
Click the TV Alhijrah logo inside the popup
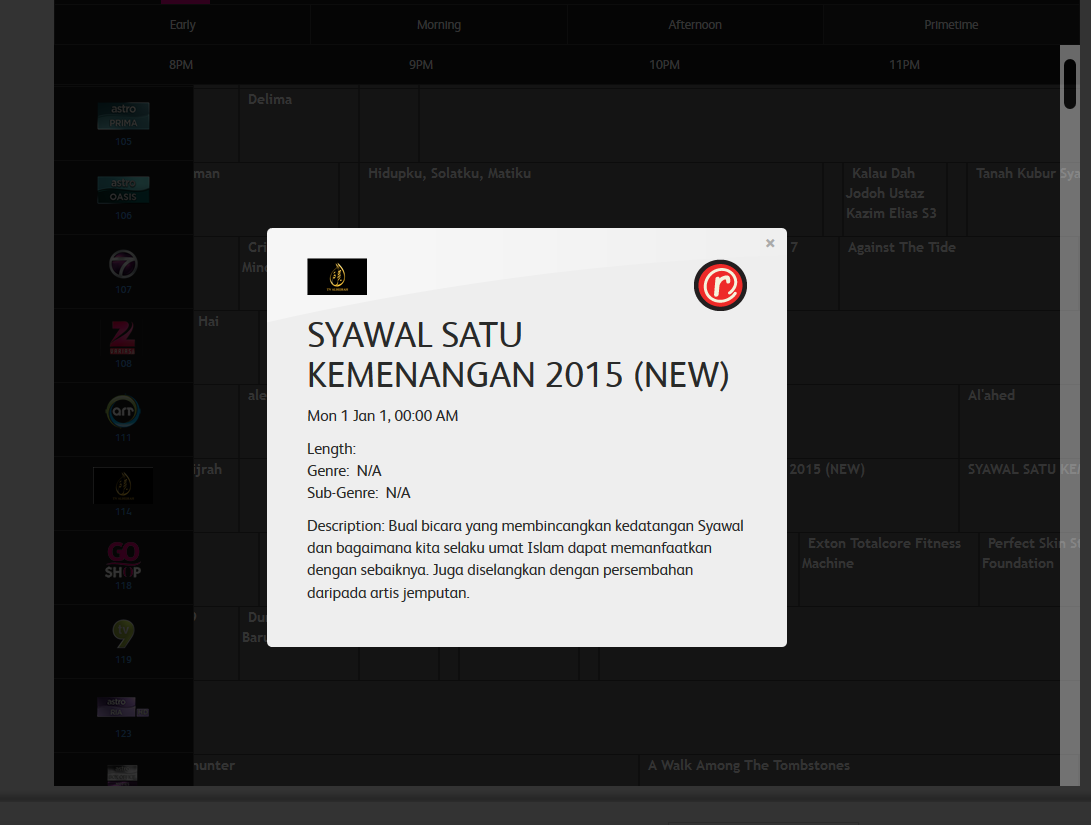(x=336, y=277)
